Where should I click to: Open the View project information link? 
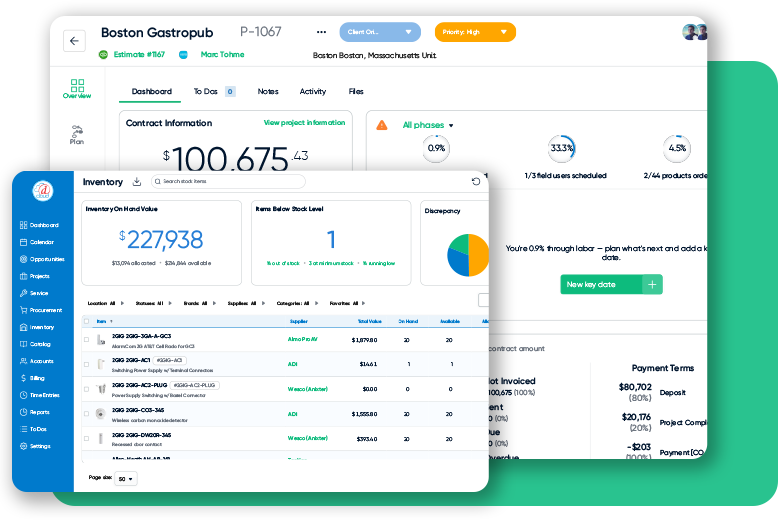(304, 122)
